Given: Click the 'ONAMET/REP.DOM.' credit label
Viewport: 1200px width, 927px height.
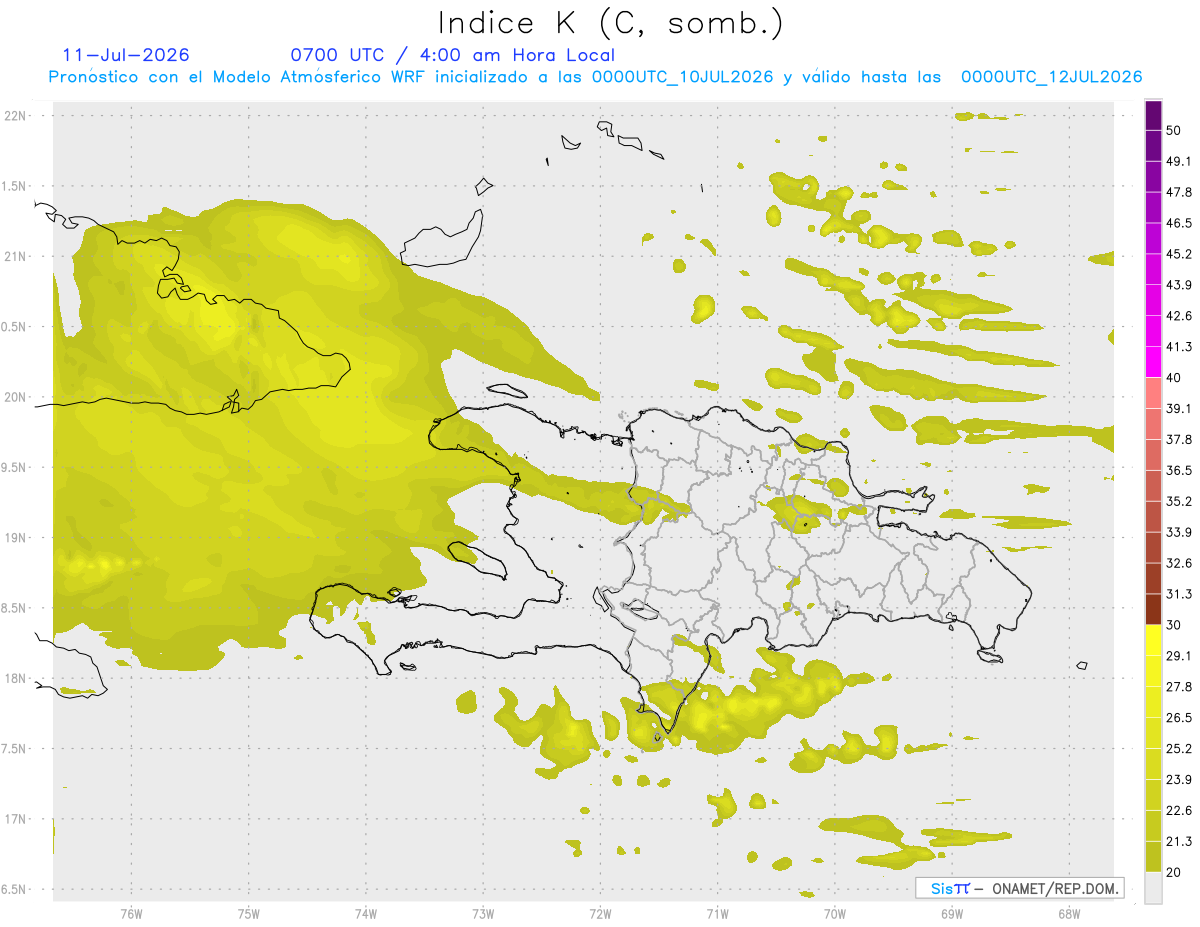Looking at the screenshot, I should 1055,888.
